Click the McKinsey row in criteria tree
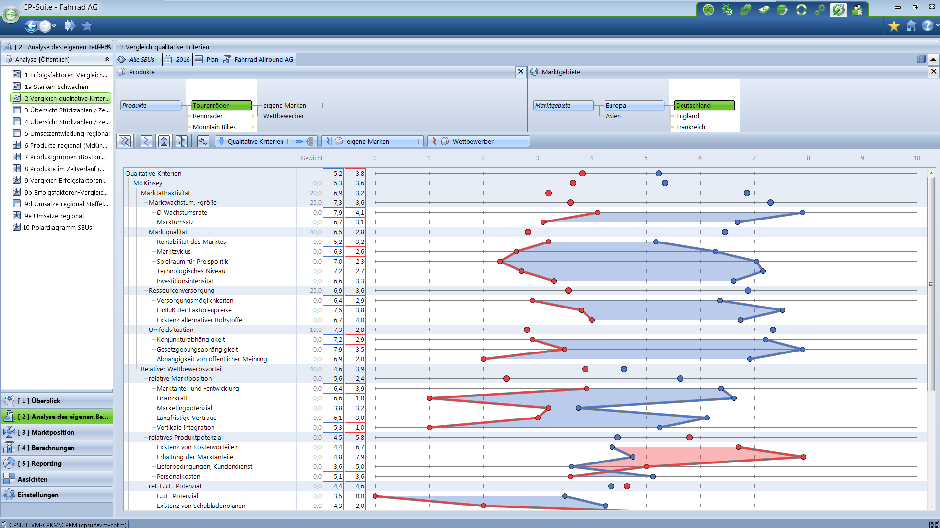Screen dimensions: 940x528 [147, 183]
